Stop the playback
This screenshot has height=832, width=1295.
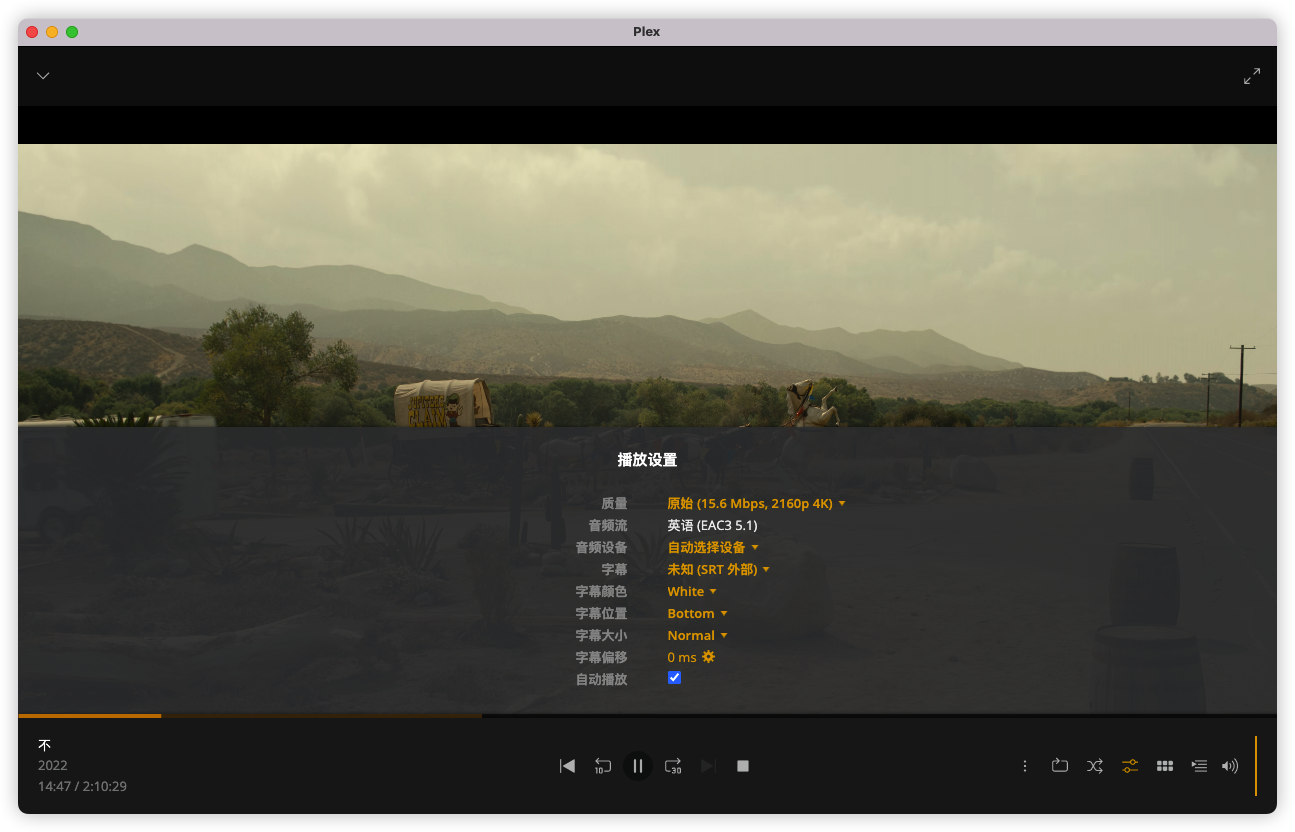[x=743, y=766]
